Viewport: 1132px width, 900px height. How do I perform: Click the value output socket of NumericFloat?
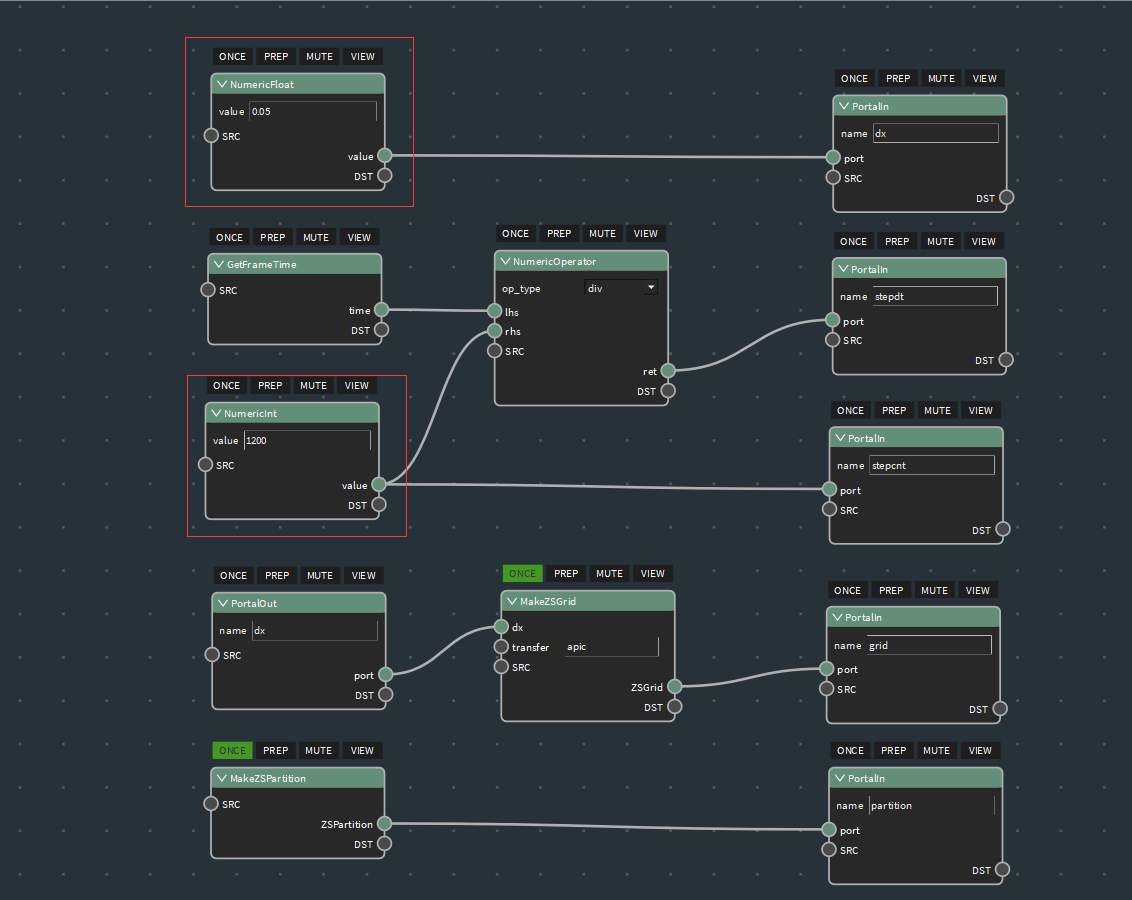point(385,156)
